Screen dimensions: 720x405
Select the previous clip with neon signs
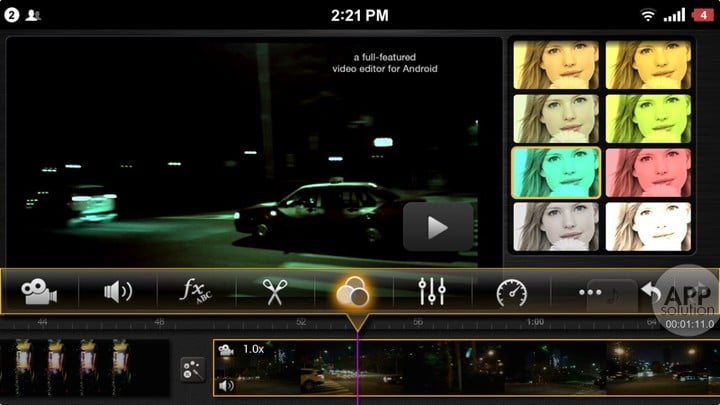(x=84, y=368)
